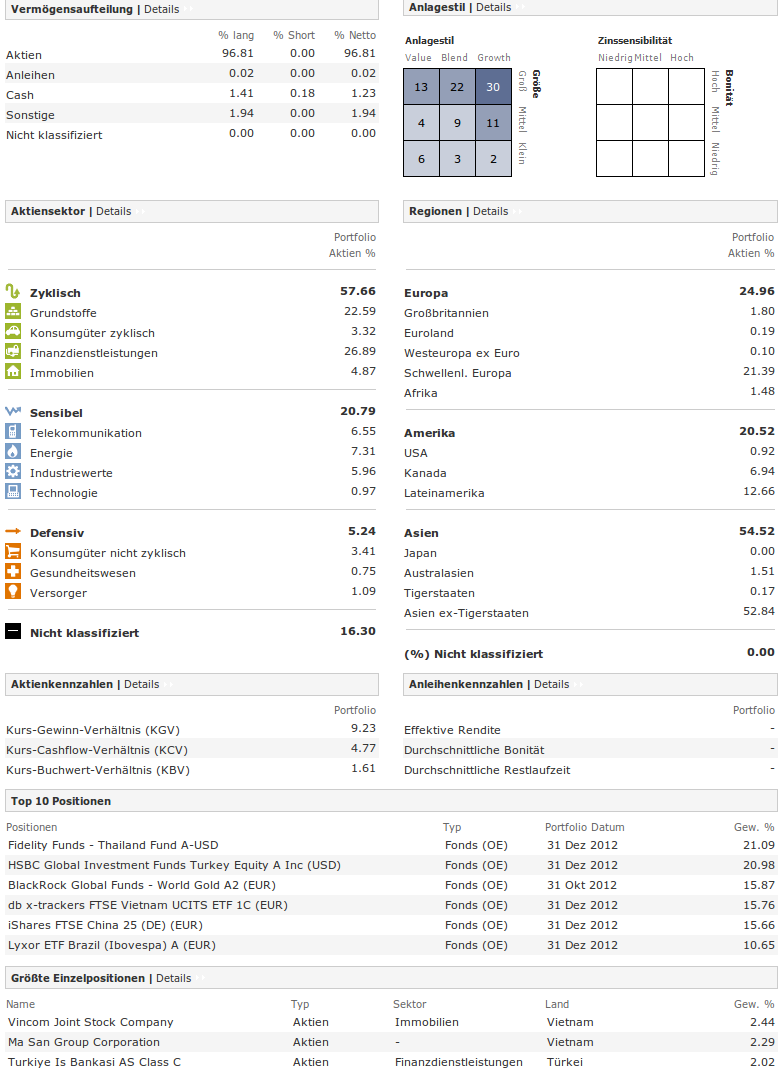Click the large value style box cell 13
Viewport: 779px width, 1070px height.
[x=421, y=87]
